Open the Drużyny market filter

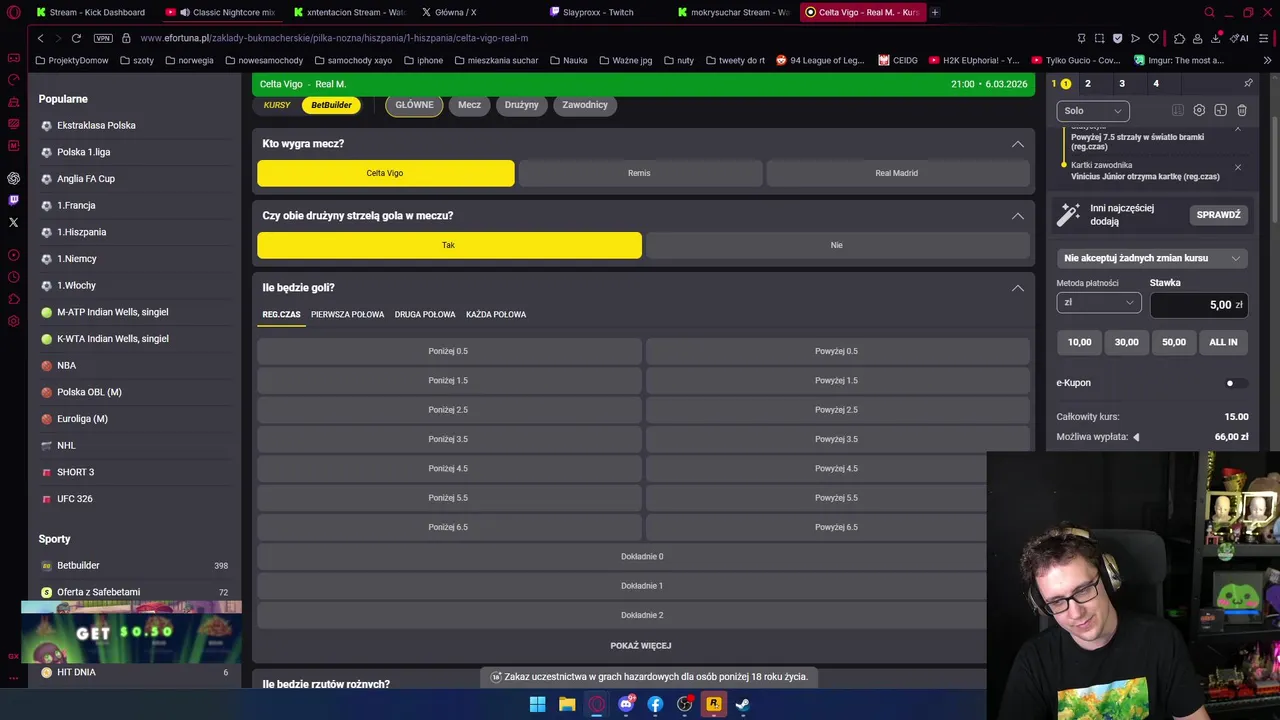[521, 105]
